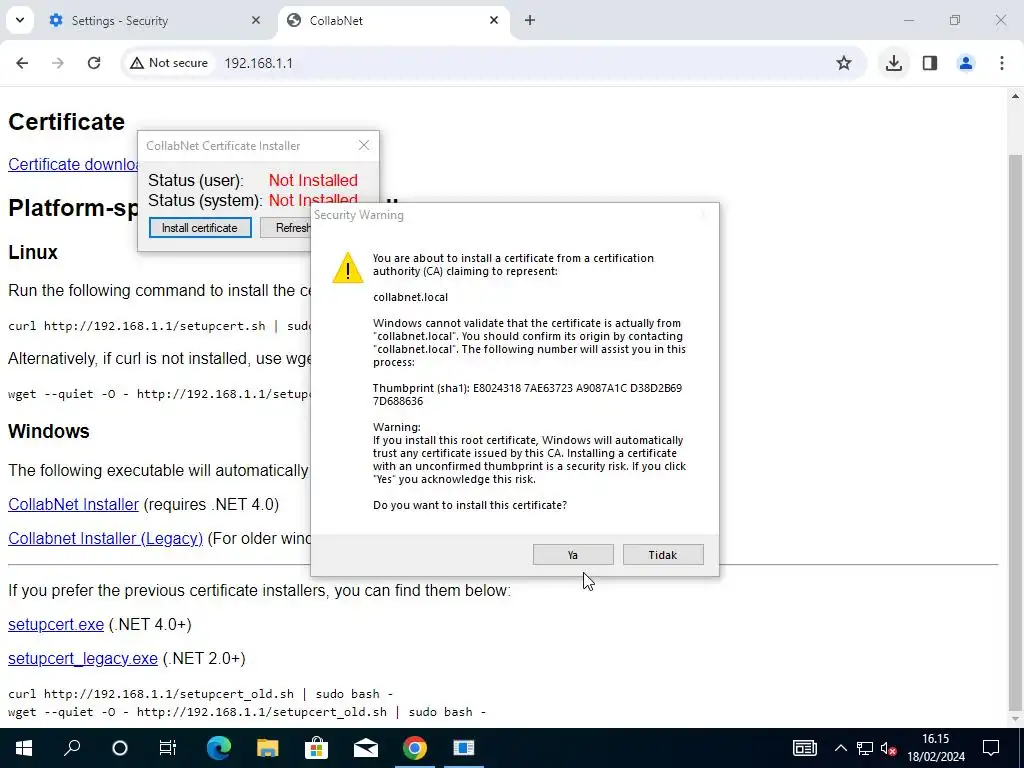Close the Settings - Security tab
The image size is (1024, 768).
point(255,20)
